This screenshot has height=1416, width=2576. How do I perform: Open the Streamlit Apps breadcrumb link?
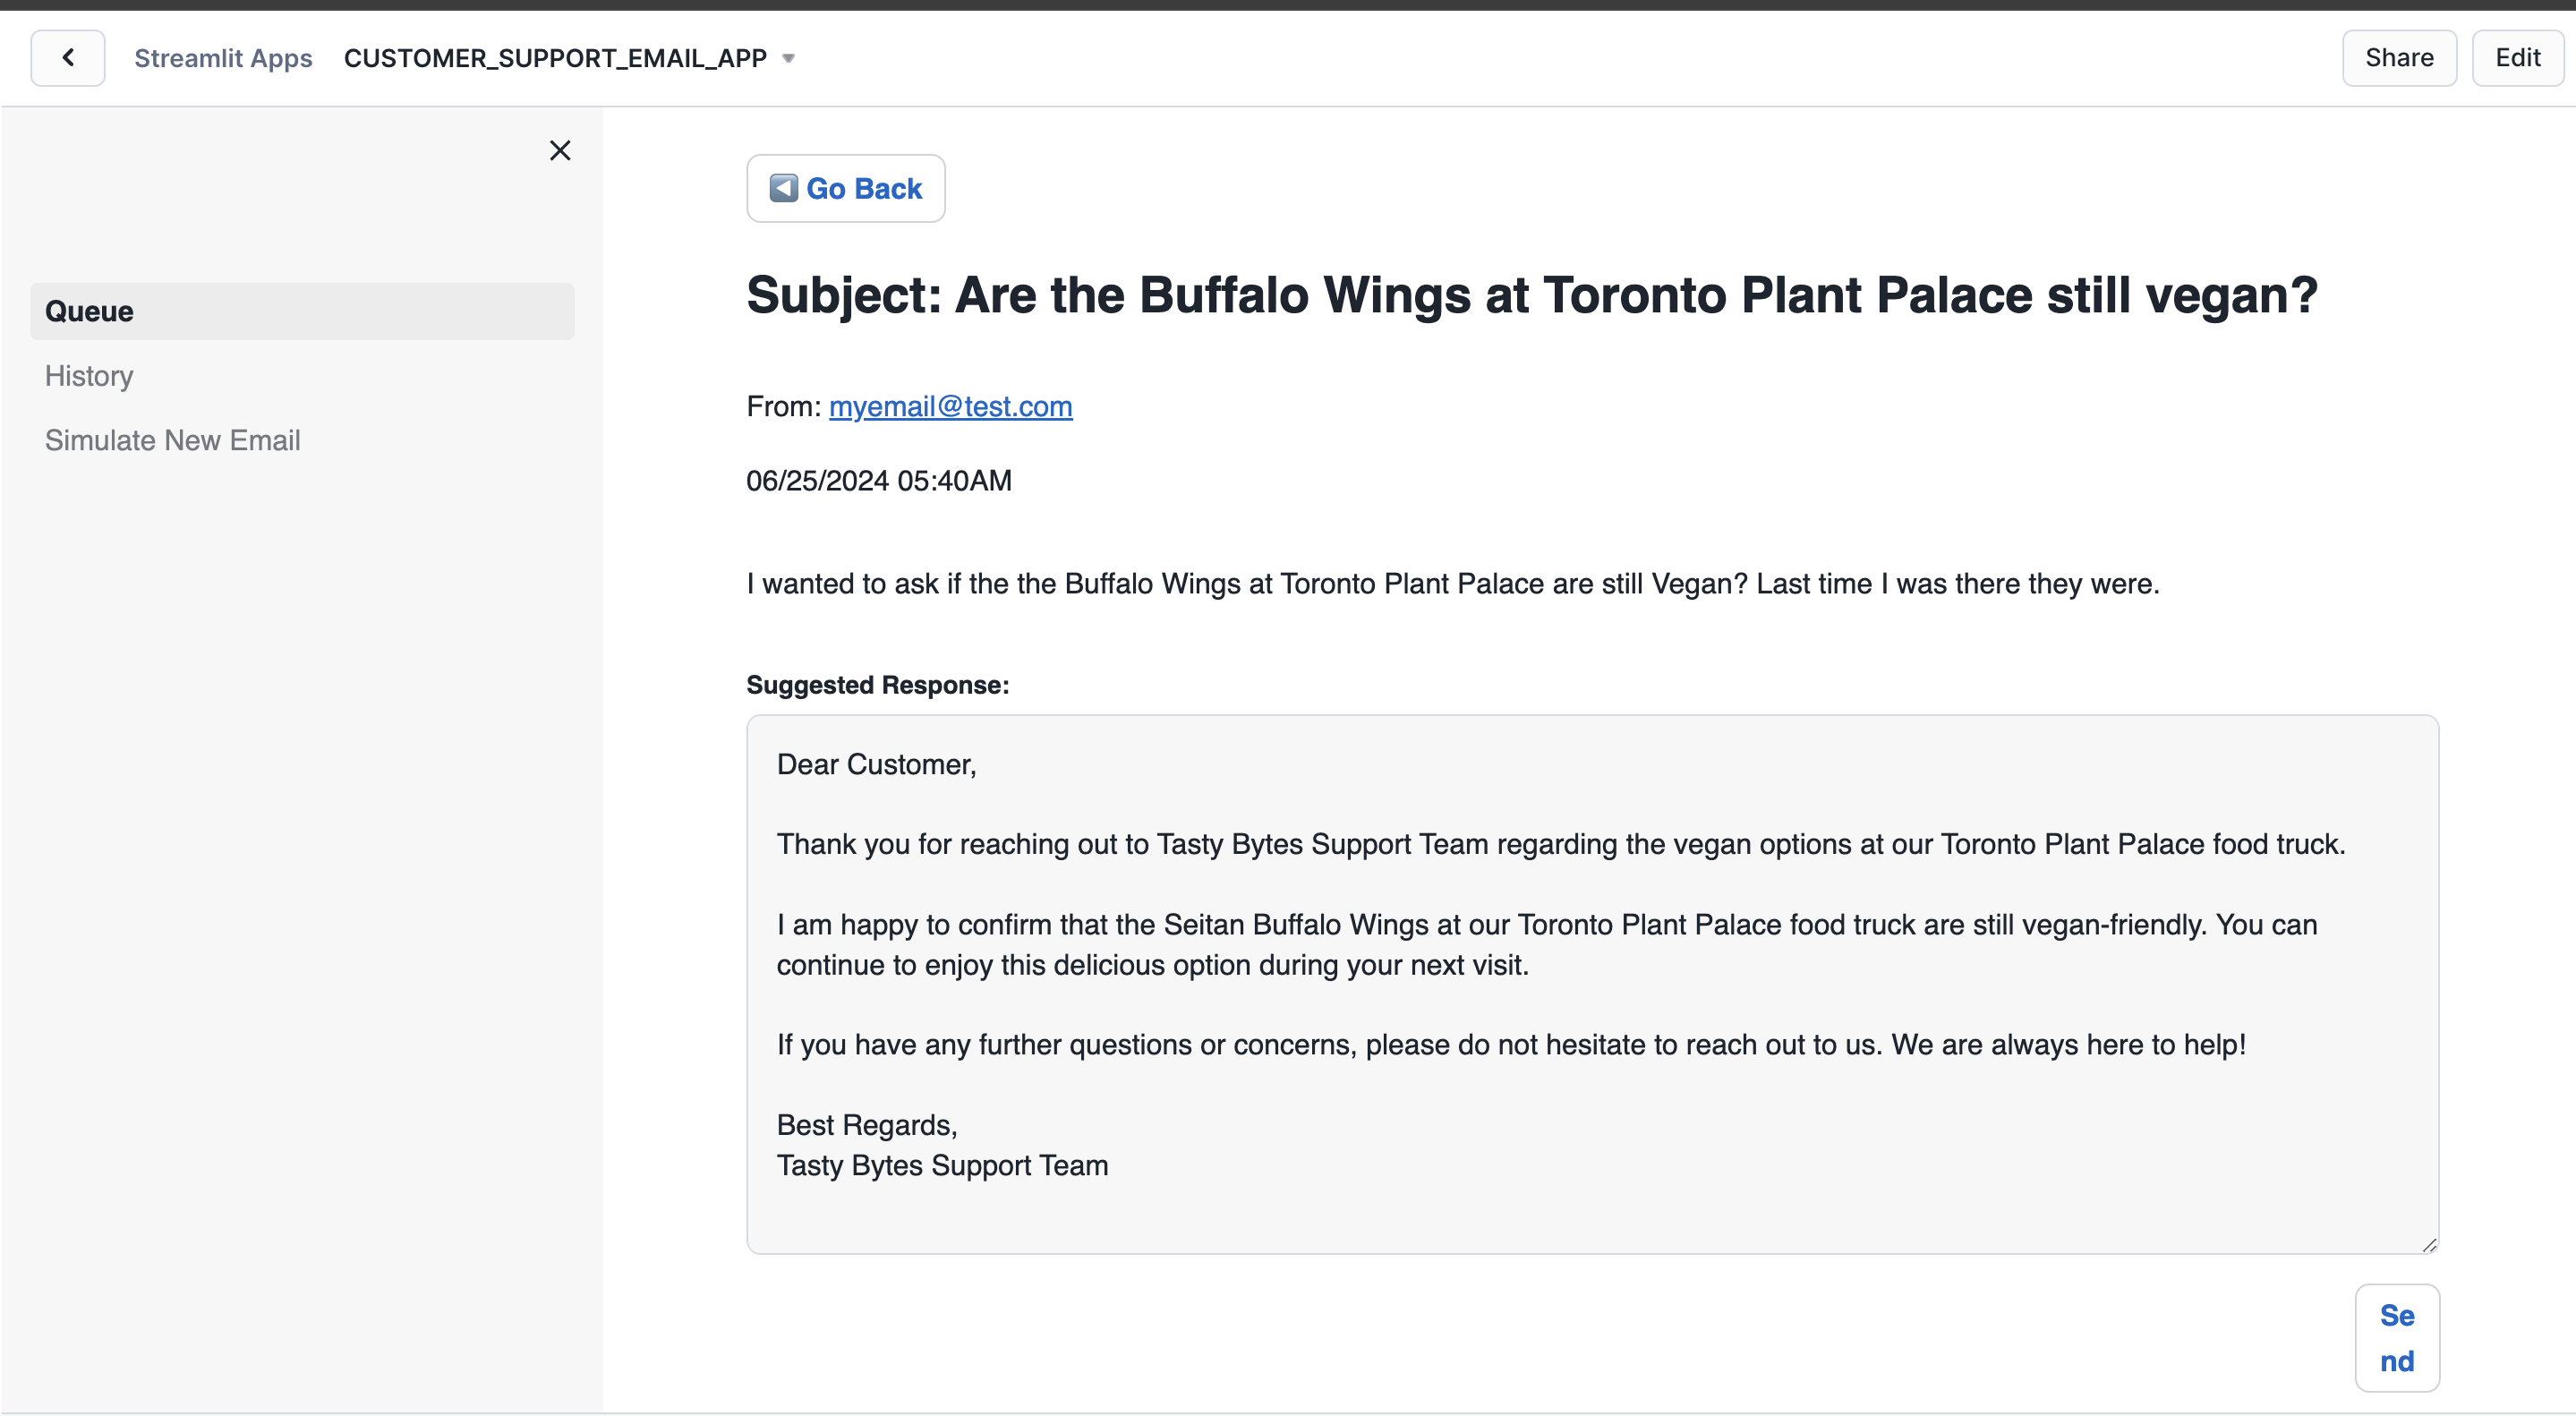click(x=223, y=59)
